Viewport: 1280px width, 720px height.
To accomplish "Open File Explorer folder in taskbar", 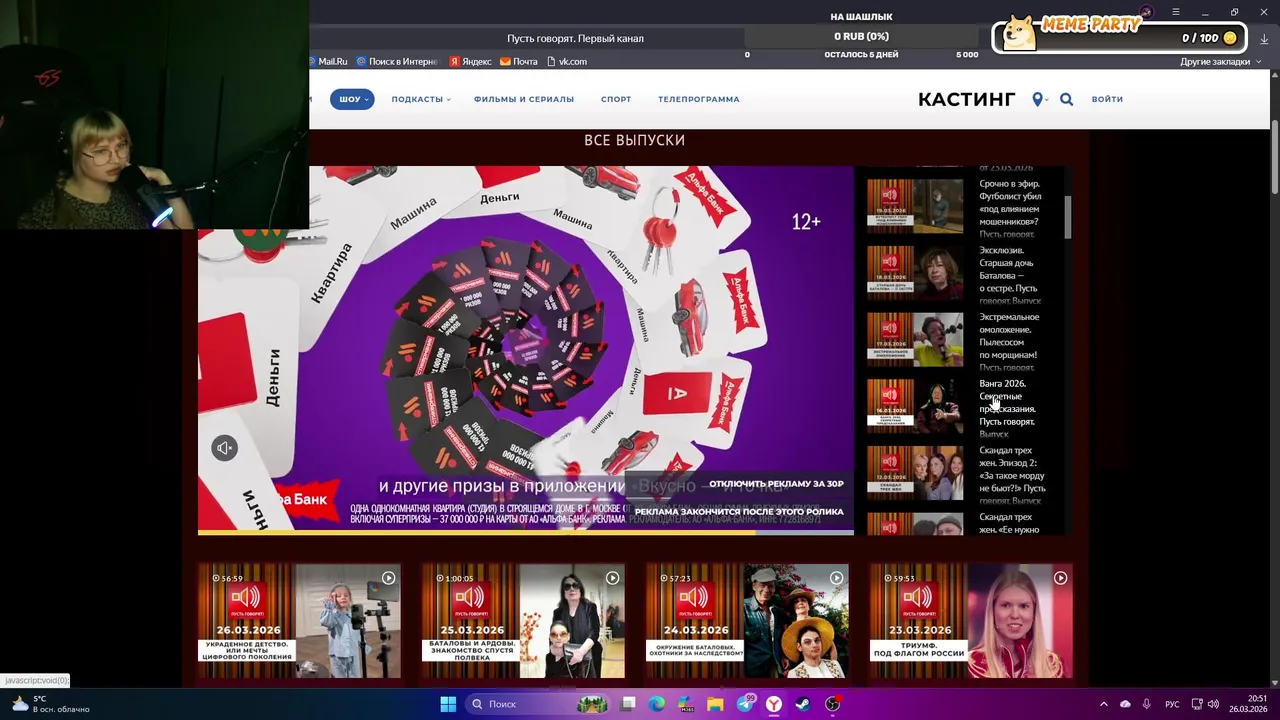I will pyautogui.click(x=715, y=704).
